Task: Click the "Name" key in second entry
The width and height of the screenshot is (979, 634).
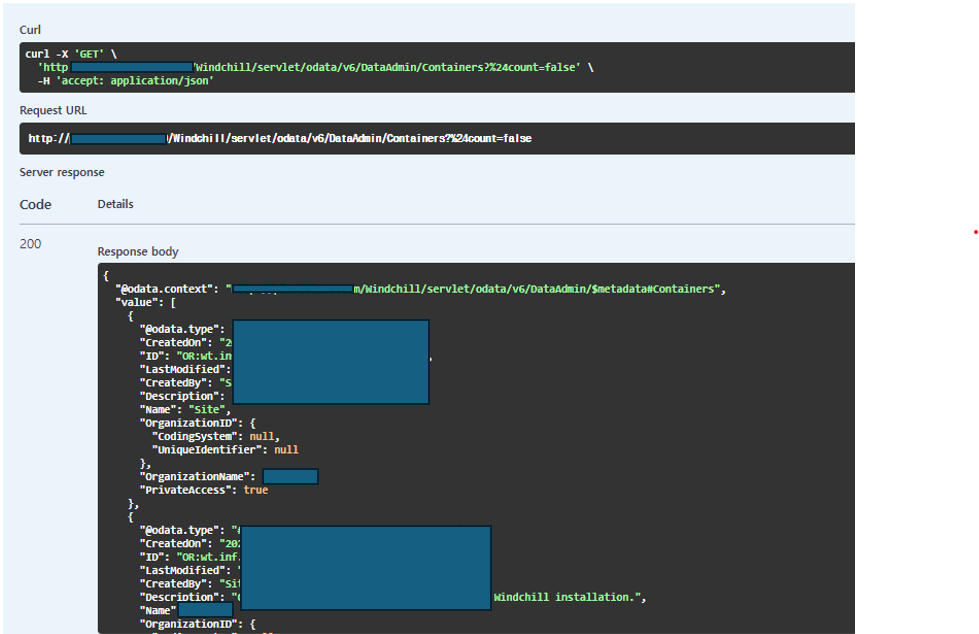Action: [158, 611]
